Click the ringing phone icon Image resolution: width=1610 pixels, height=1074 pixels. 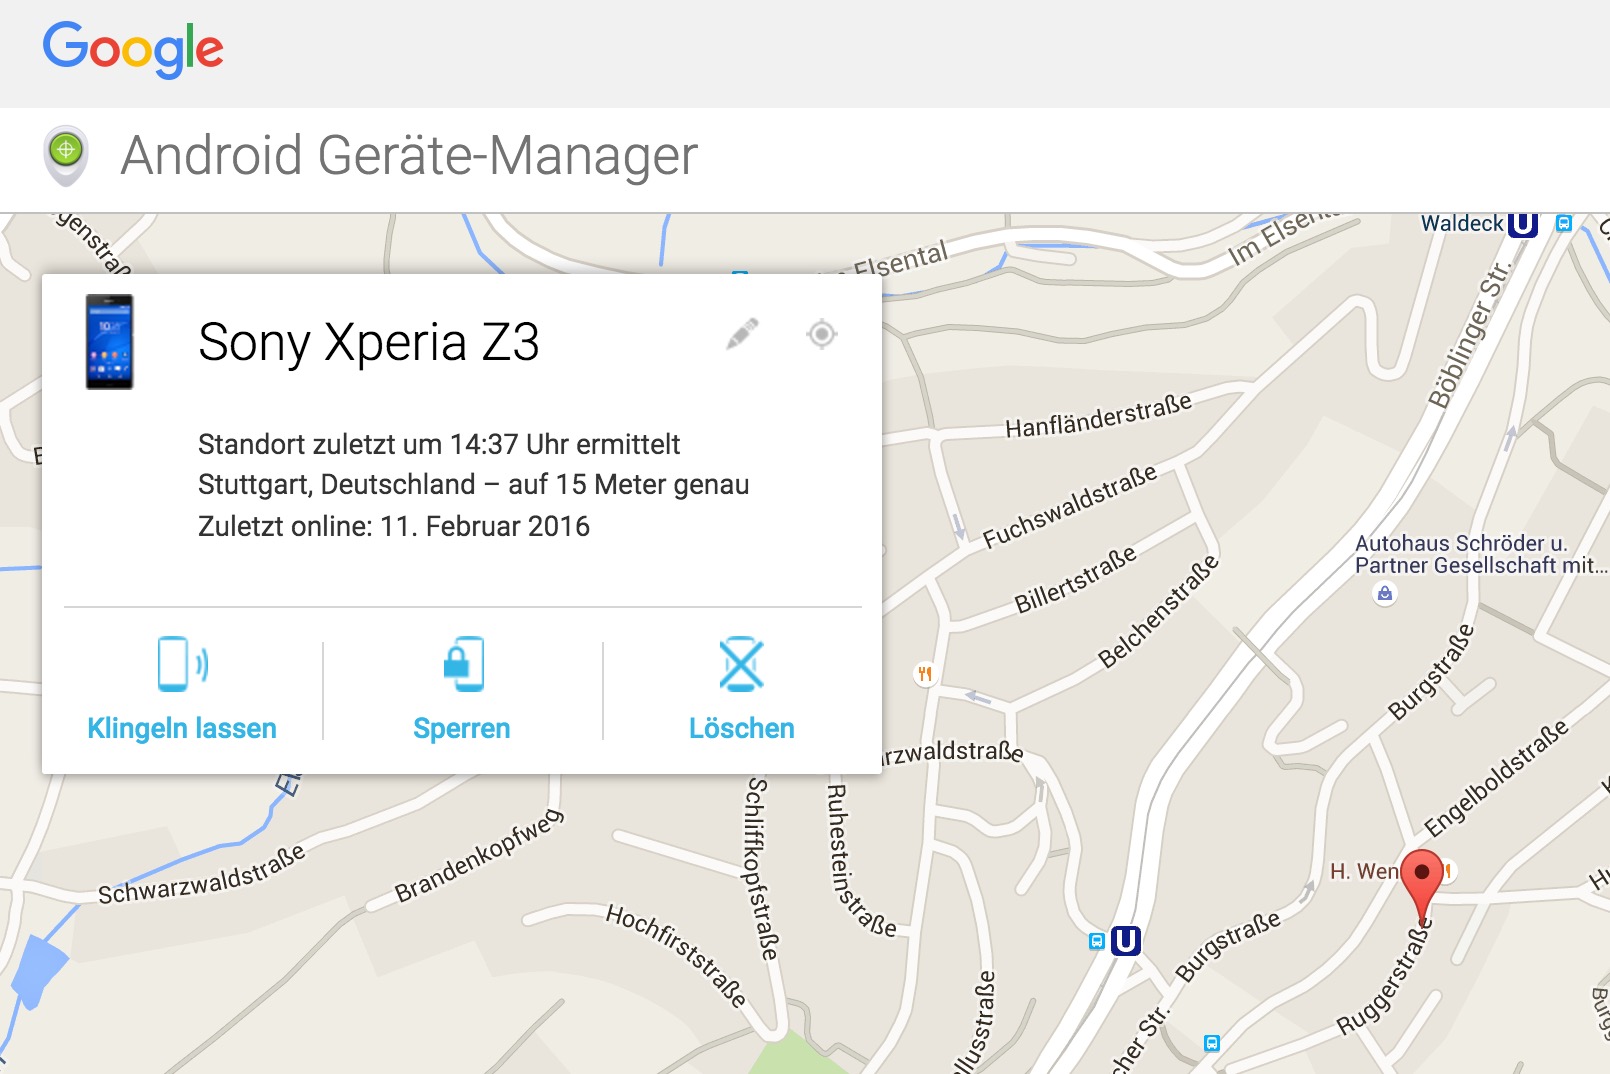[183, 664]
